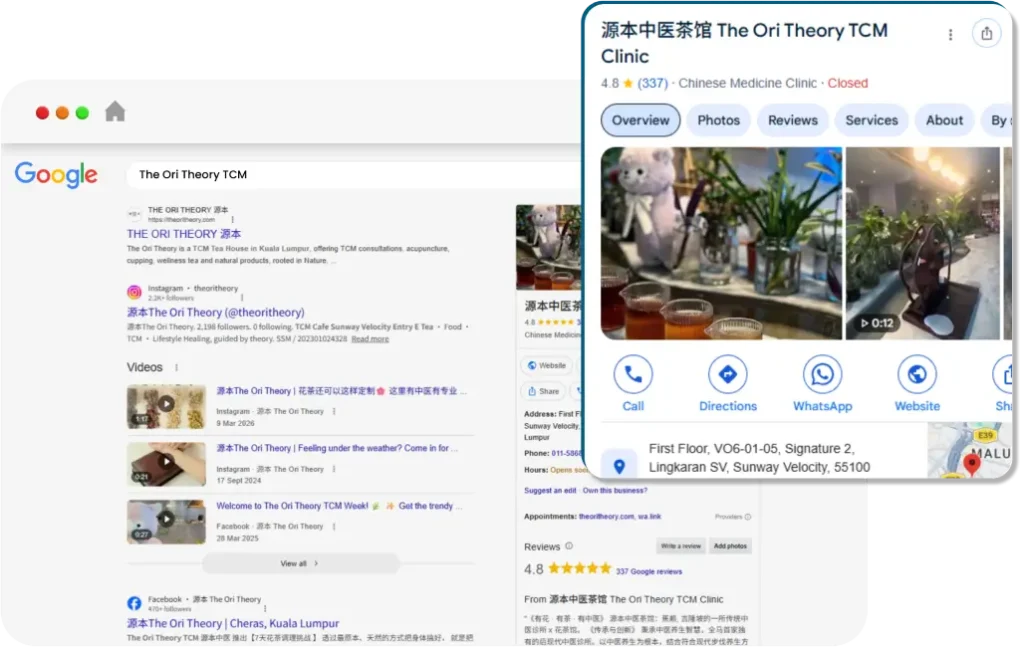Play the Facebook video thumbnail dated 28 Mar 2025

click(x=166, y=521)
